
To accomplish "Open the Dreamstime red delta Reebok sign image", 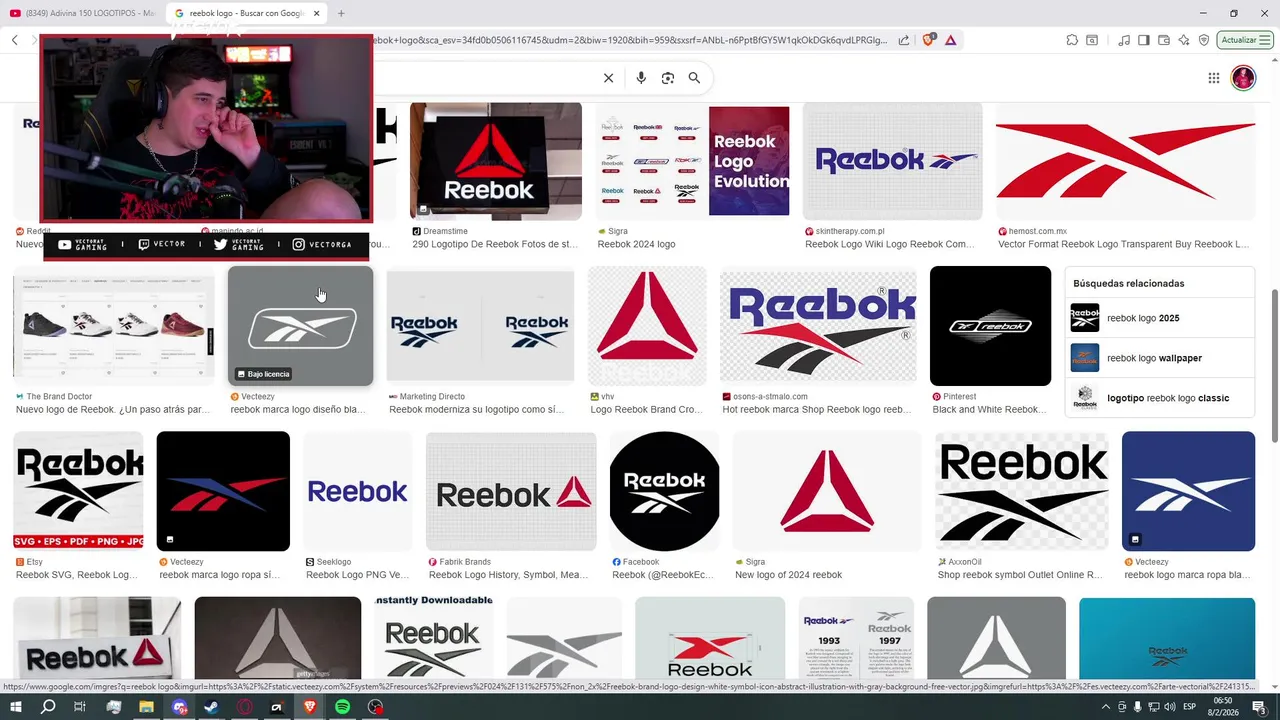I will [x=496, y=161].
